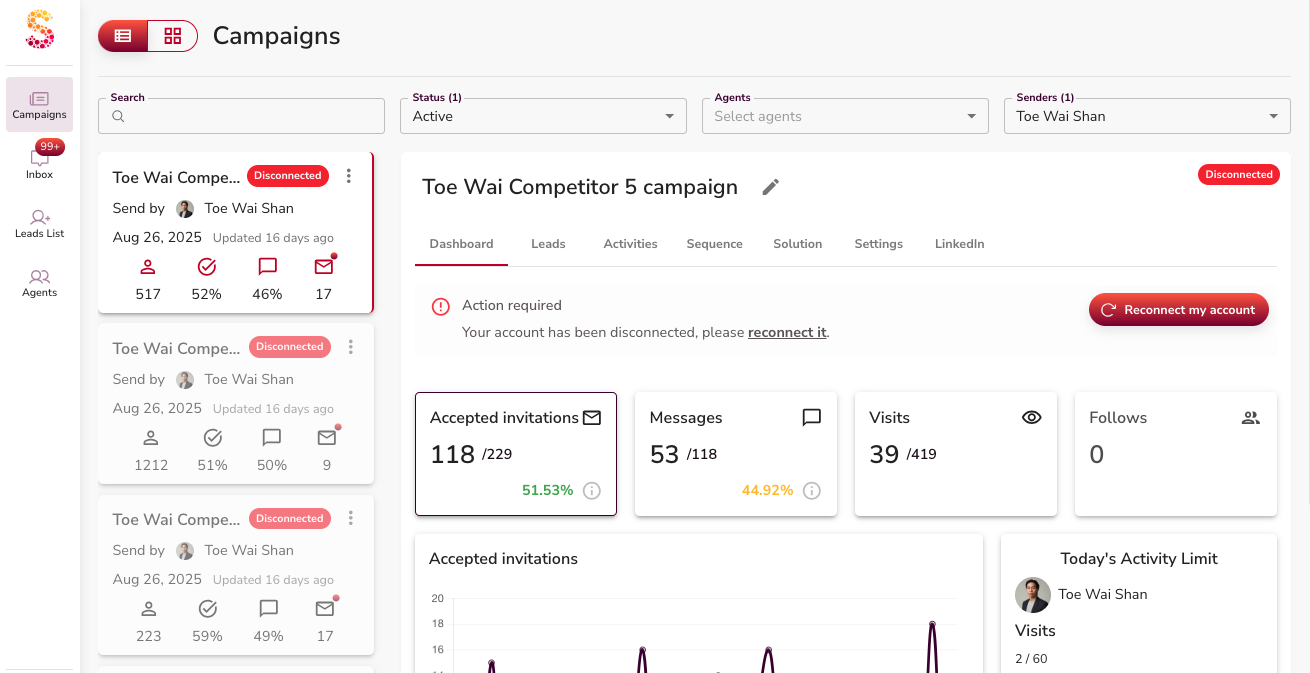Open three-dot menu on first campaign card
Viewport: 1310px width, 673px height.
coord(349,176)
